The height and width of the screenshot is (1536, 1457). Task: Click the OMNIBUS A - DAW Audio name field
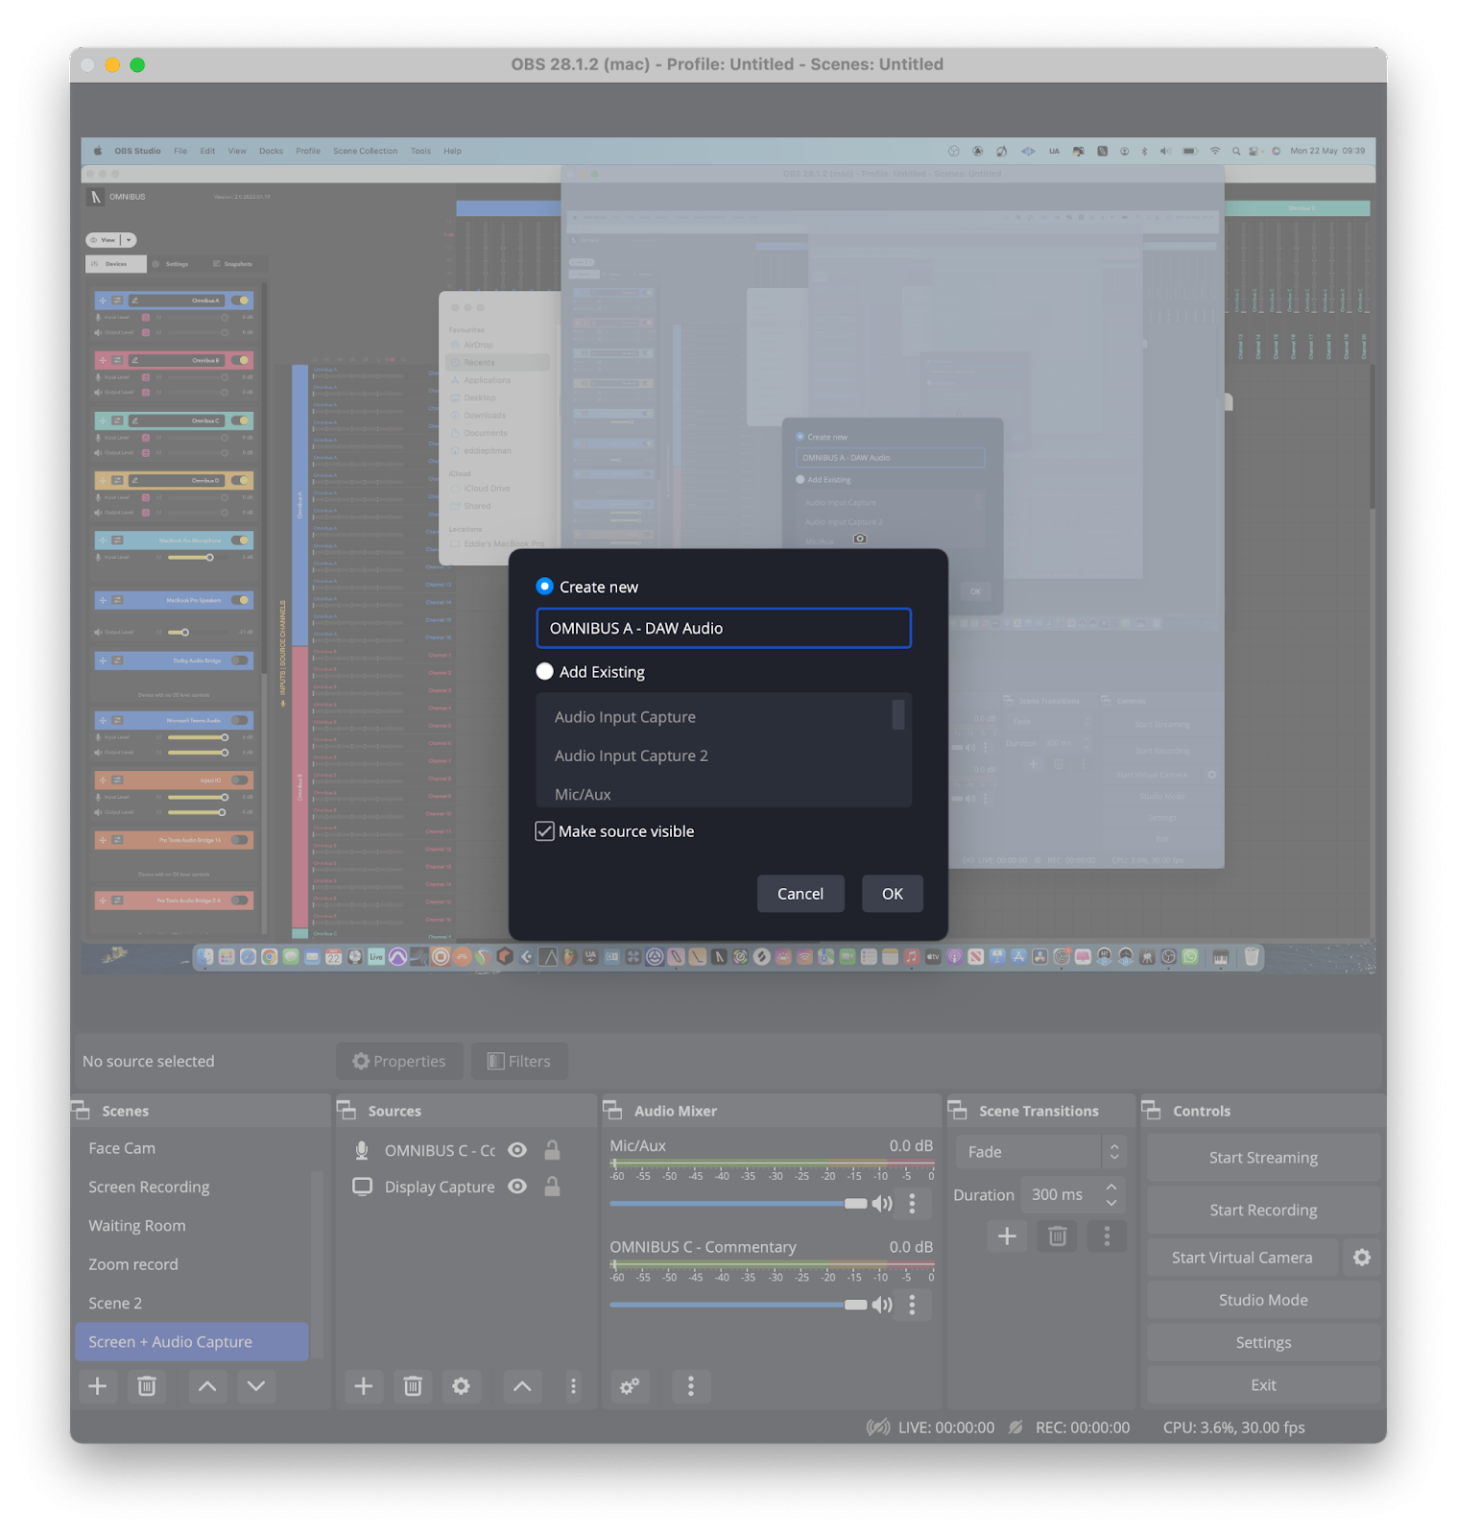click(x=723, y=628)
